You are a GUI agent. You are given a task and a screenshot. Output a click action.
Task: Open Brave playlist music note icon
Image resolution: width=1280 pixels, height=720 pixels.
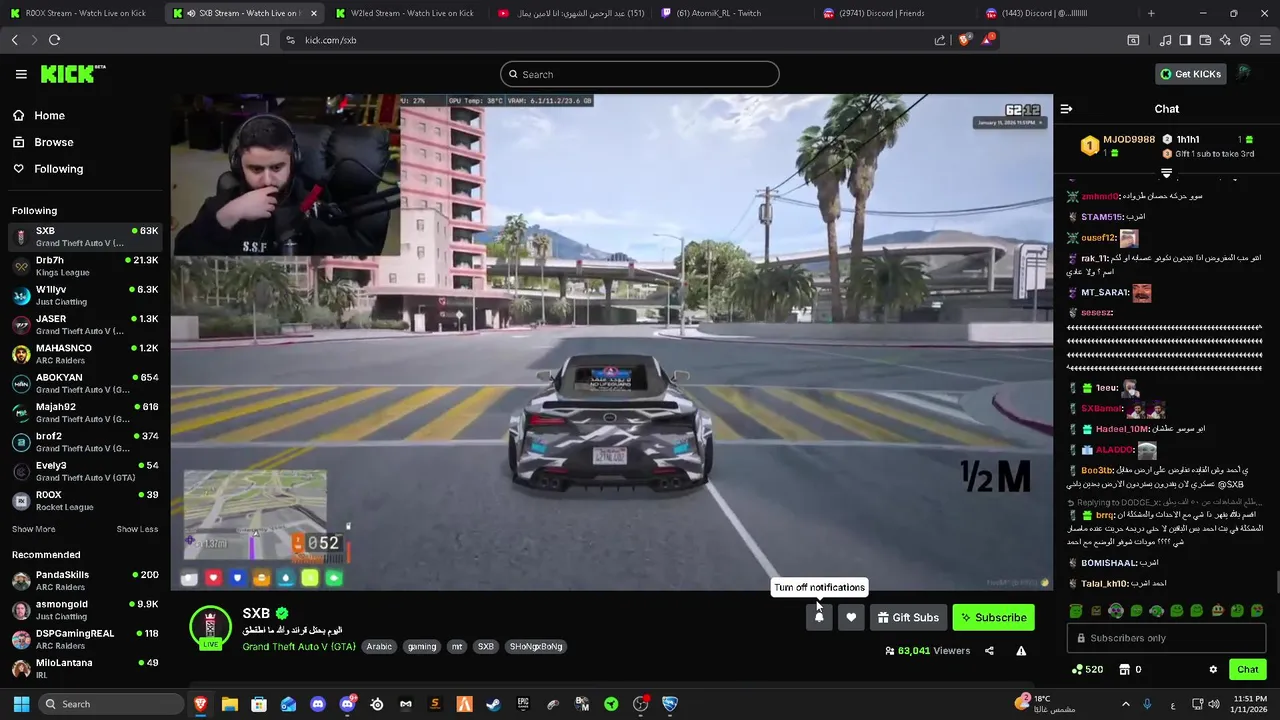pyautogui.click(x=1165, y=40)
